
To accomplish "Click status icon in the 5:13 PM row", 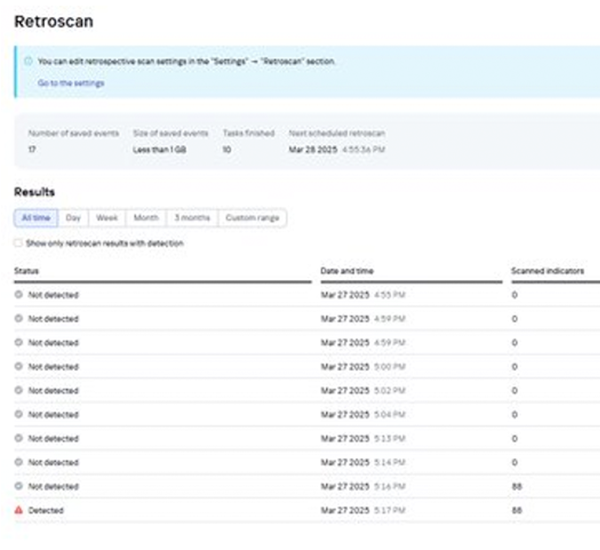I will point(18,438).
